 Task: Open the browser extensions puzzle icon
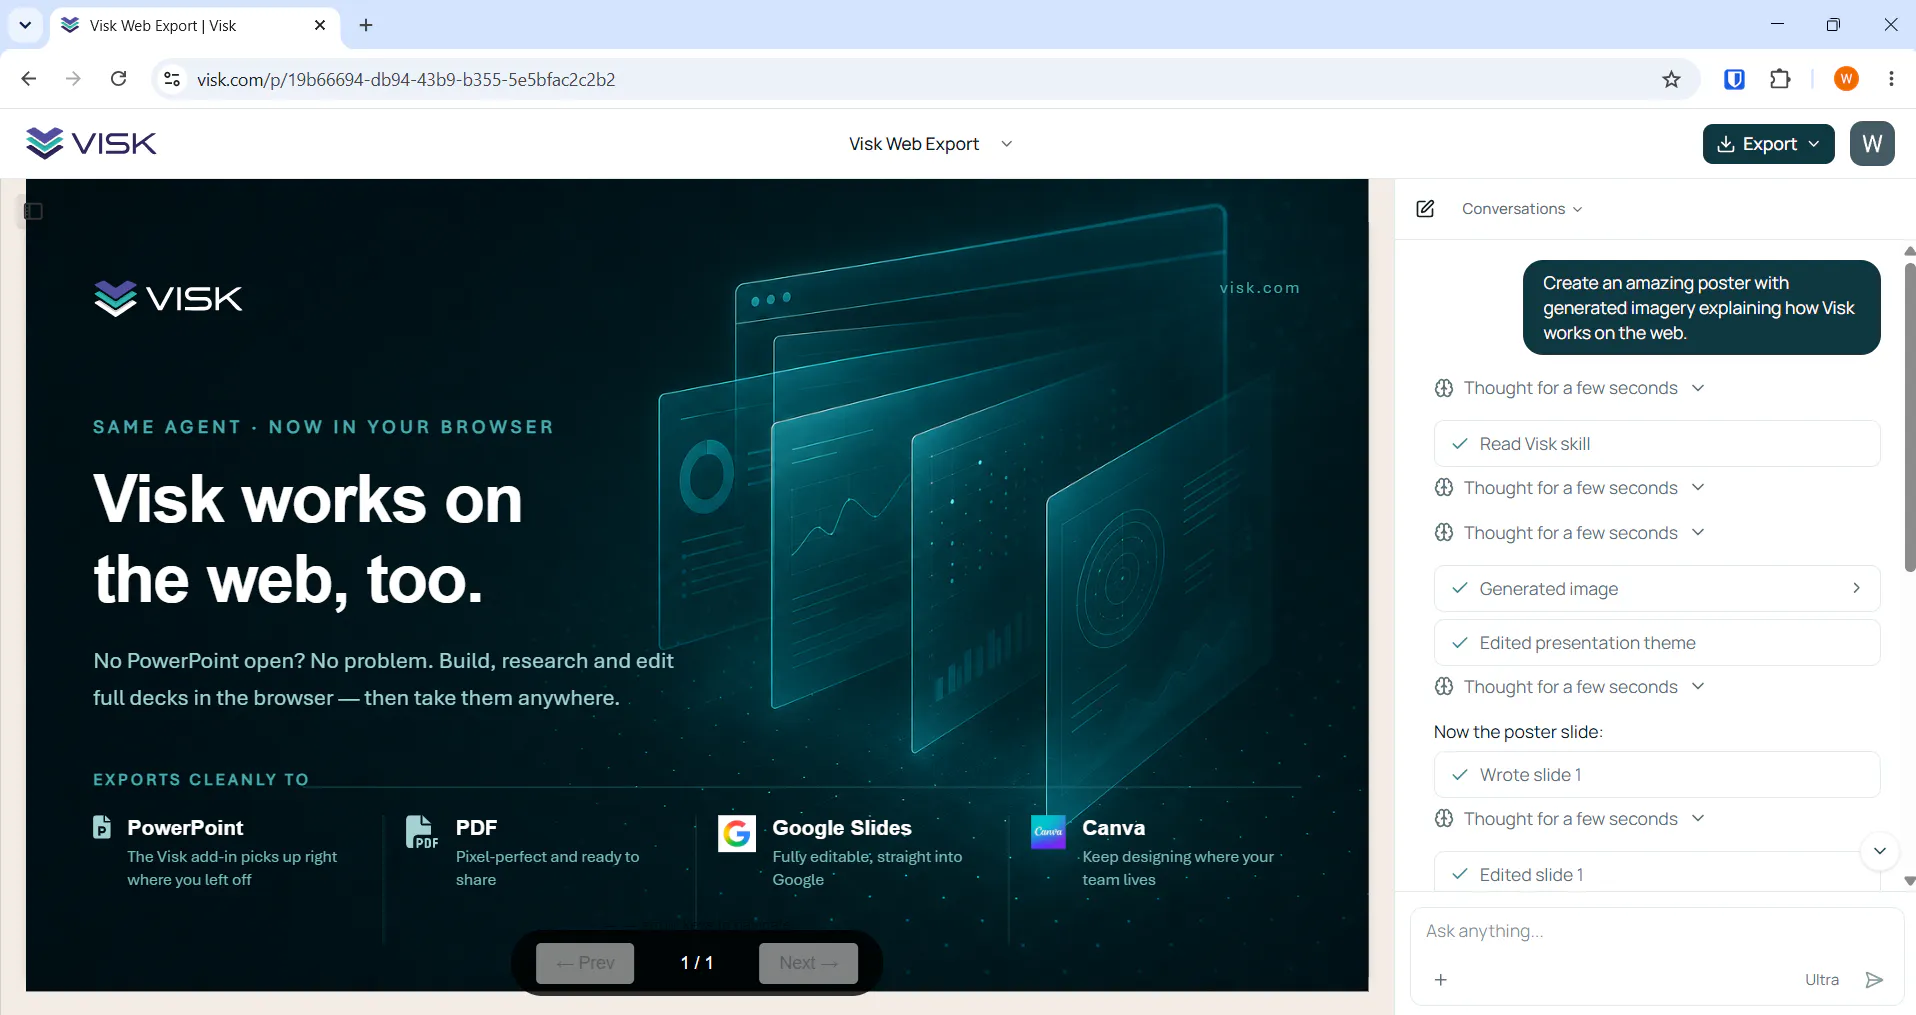coord(1780,79)
